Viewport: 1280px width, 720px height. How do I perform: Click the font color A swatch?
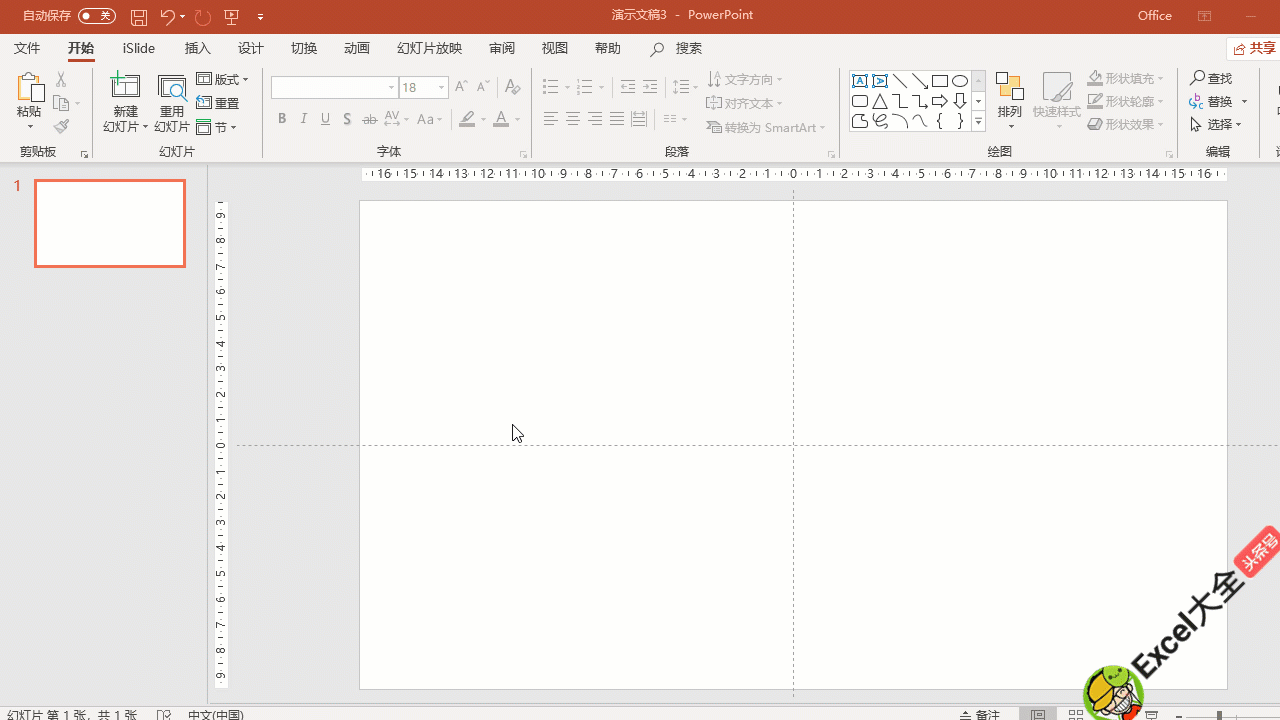point(501,120)
